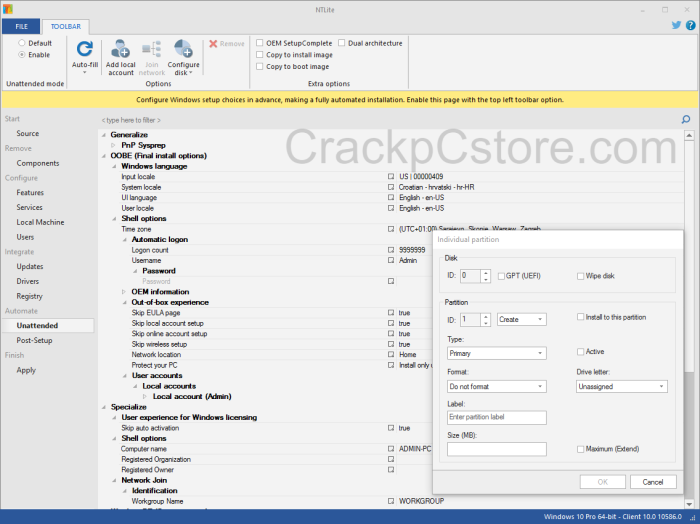The width and height of the screenshot is (700, 524).
Task: Open the FILE menu tab
Action: click(21, 26)
